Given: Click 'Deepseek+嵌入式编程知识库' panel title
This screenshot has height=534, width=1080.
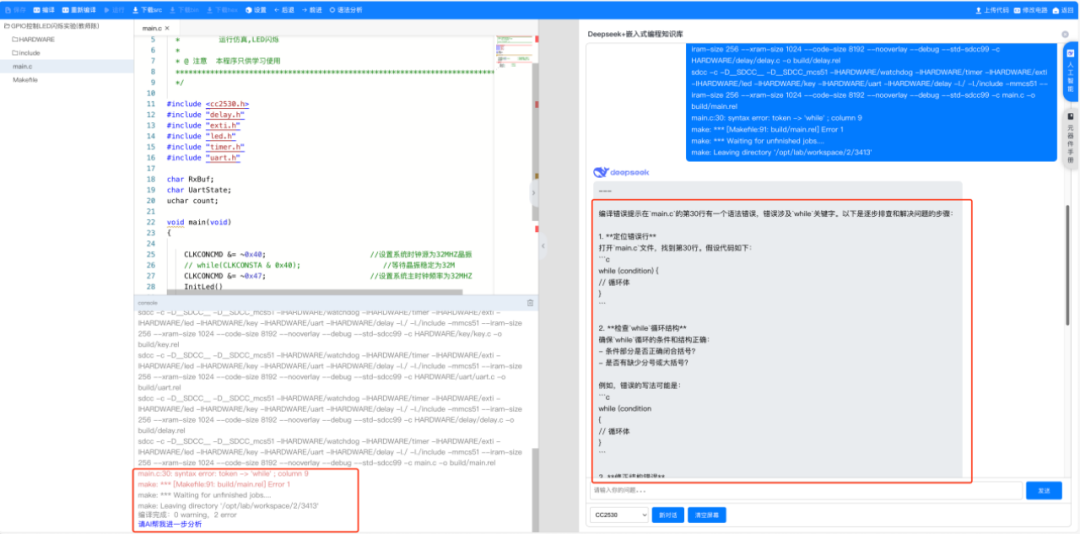Looking at the screenshot, I should click(635, 34).
